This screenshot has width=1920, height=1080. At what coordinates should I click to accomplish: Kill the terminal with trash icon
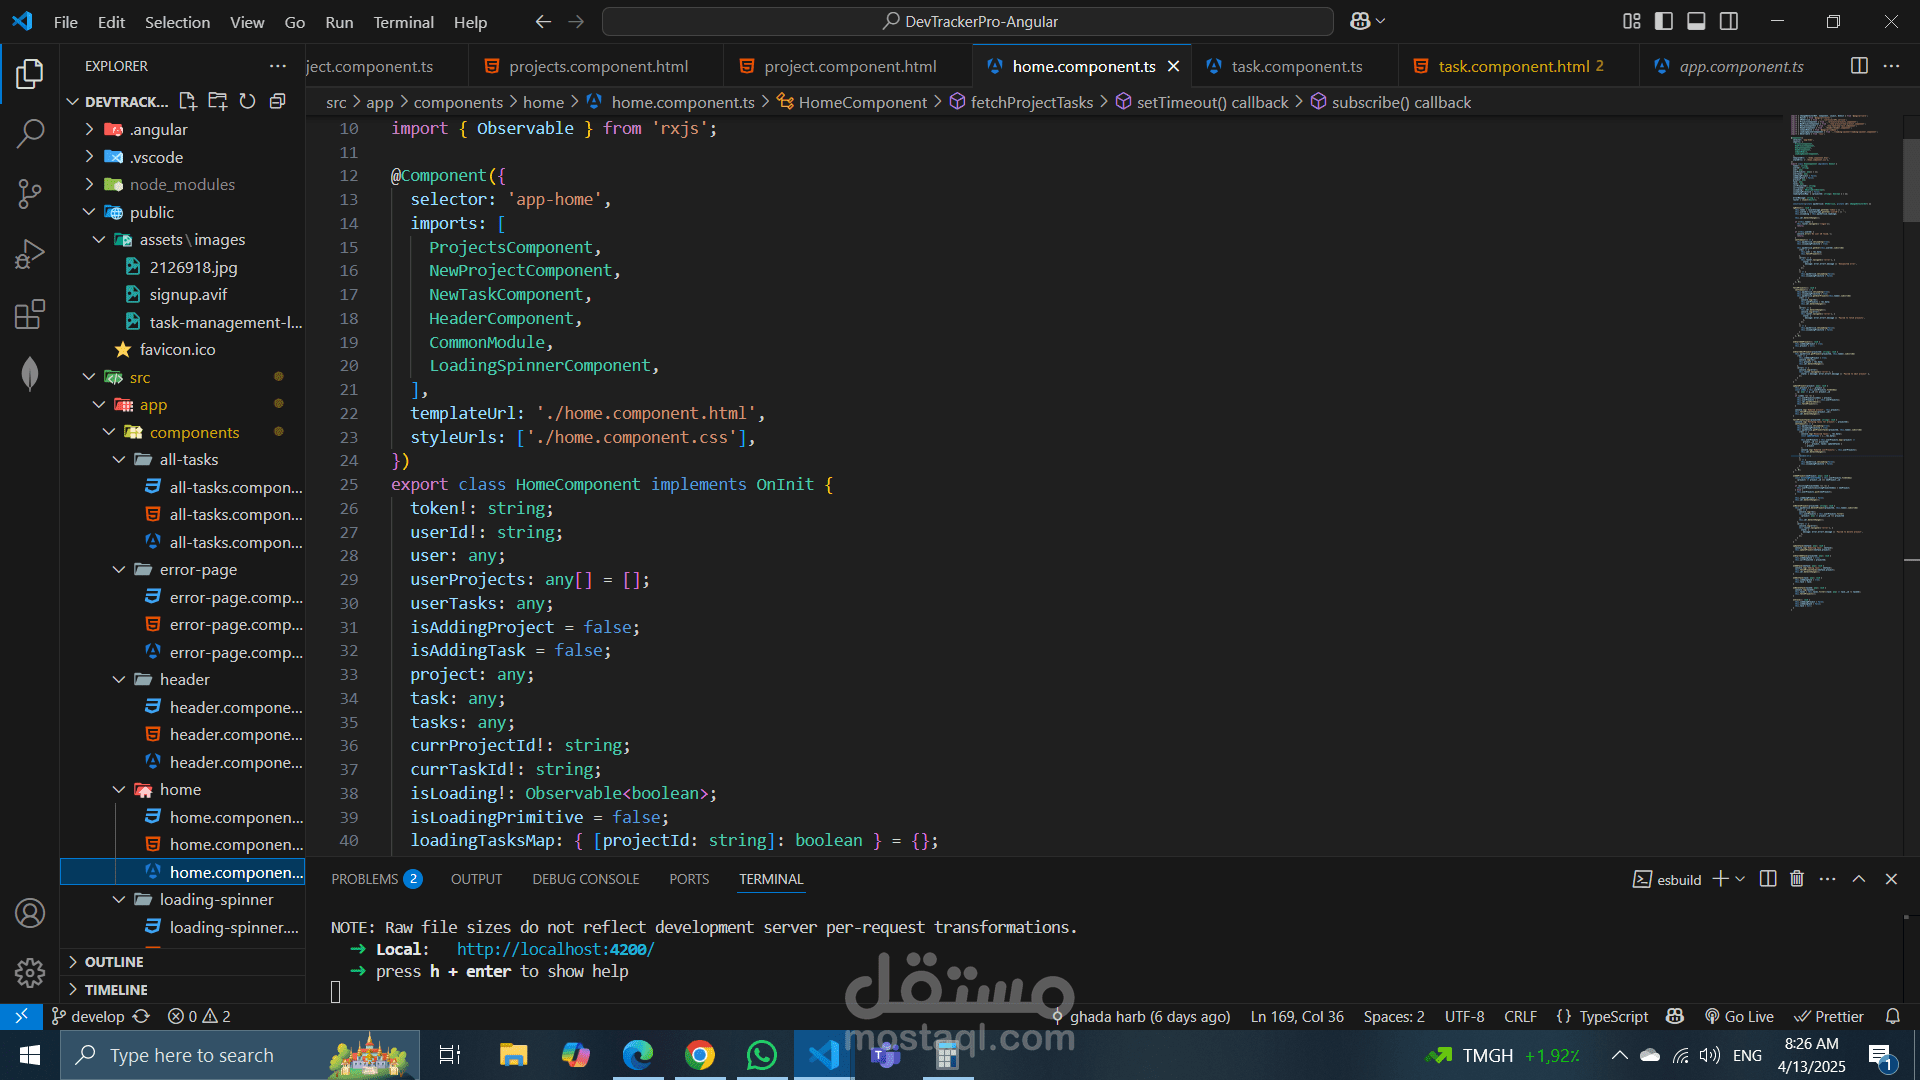[1796, 879]
